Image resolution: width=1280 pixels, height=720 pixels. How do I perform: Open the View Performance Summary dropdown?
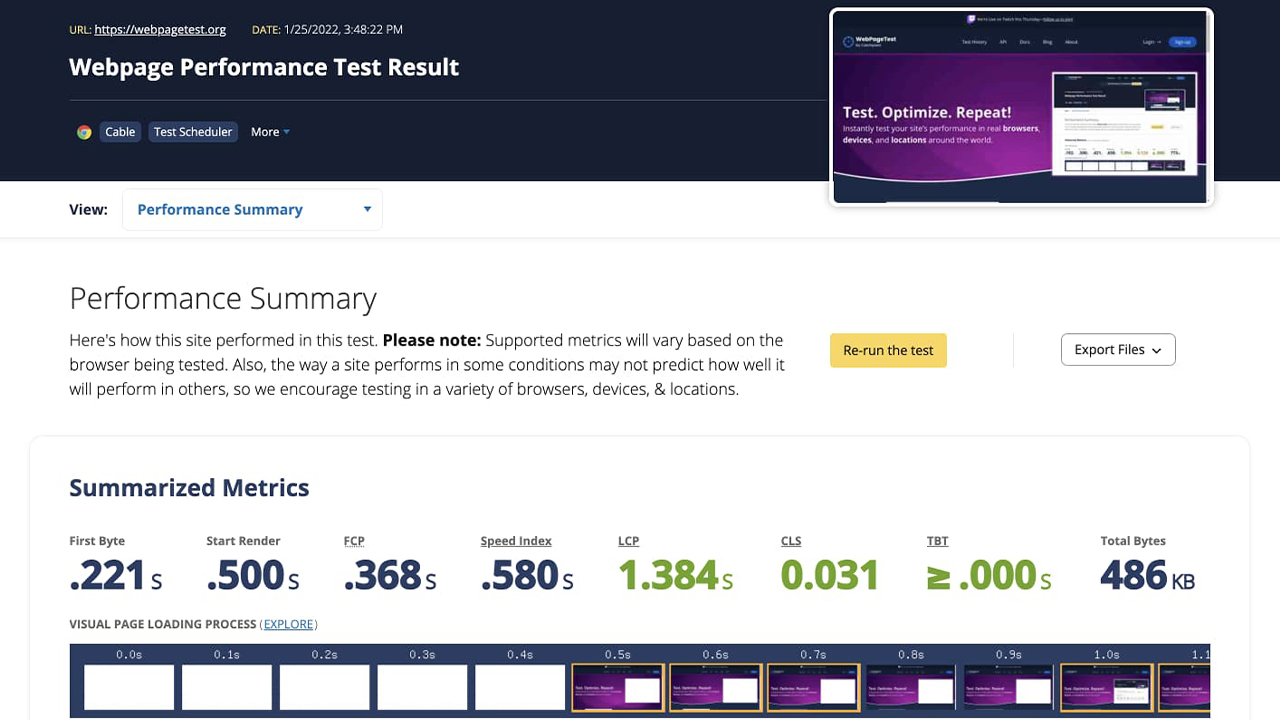coord(252,210)
